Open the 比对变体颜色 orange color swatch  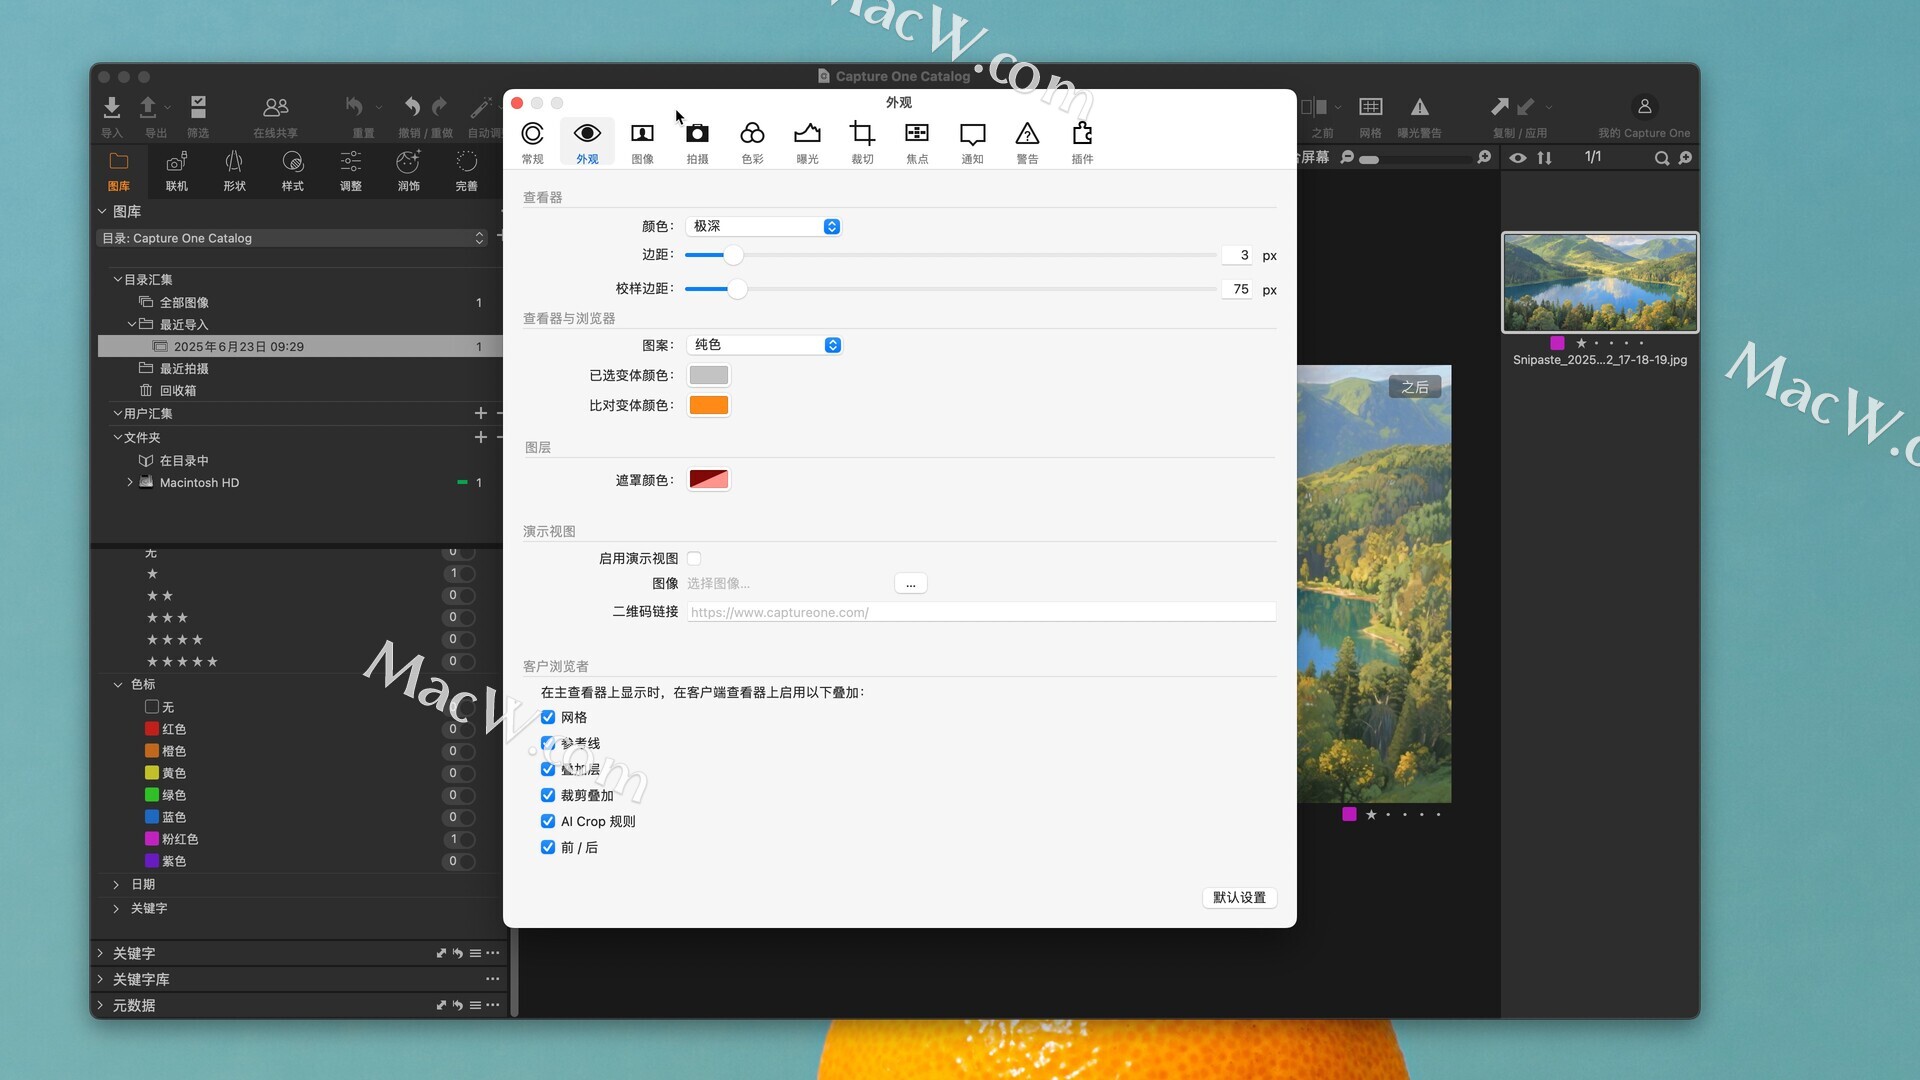(x=709, y=405)
